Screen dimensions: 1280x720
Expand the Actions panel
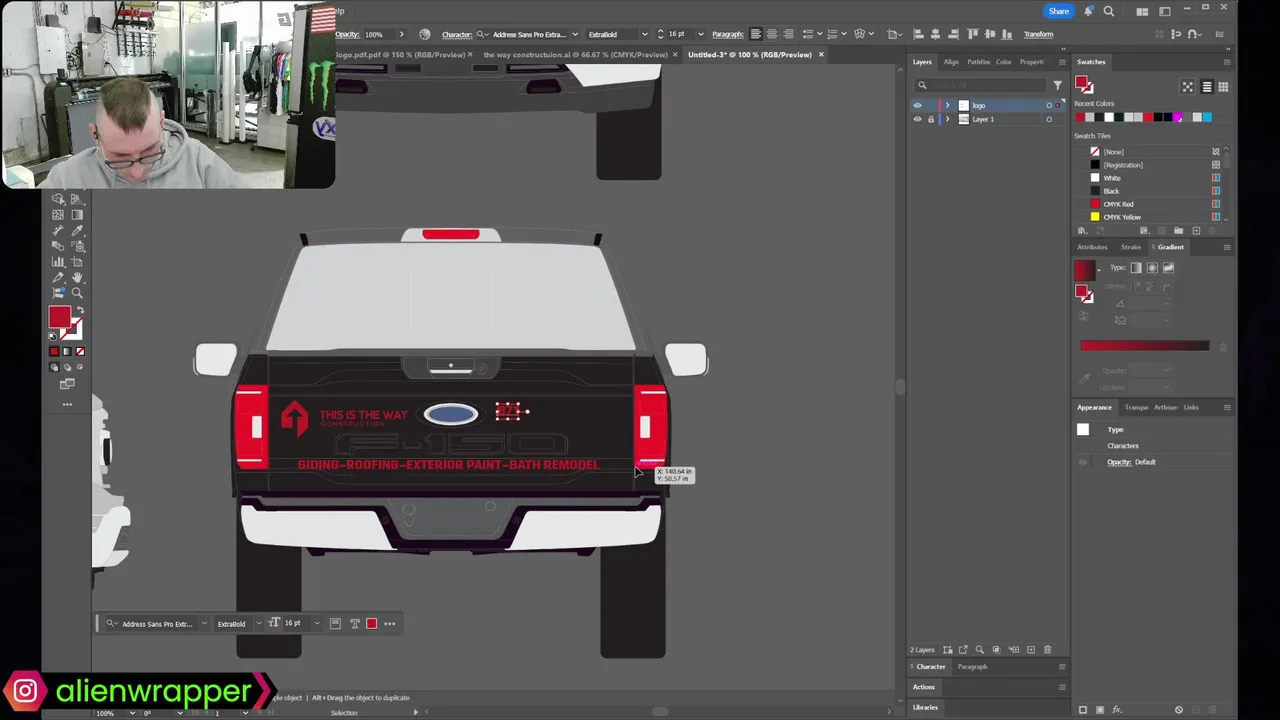(x=923, y=687)
